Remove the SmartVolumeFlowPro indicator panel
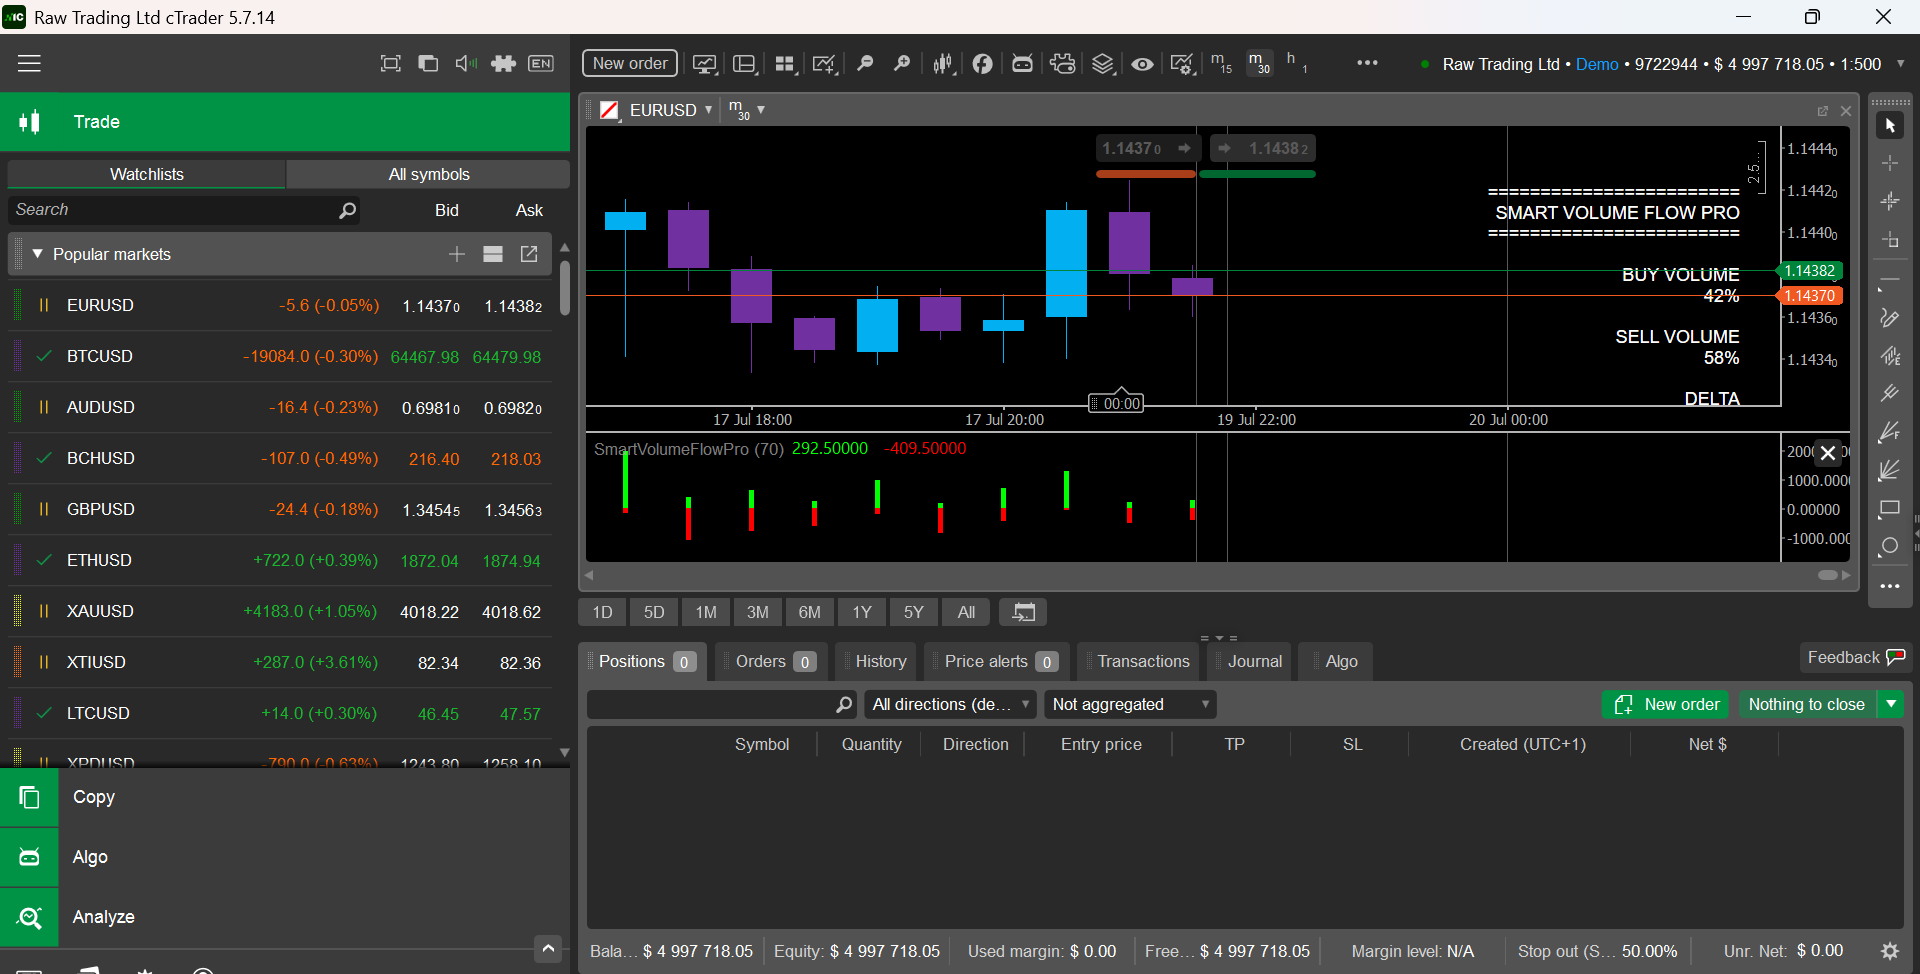 pos(1827,453)
